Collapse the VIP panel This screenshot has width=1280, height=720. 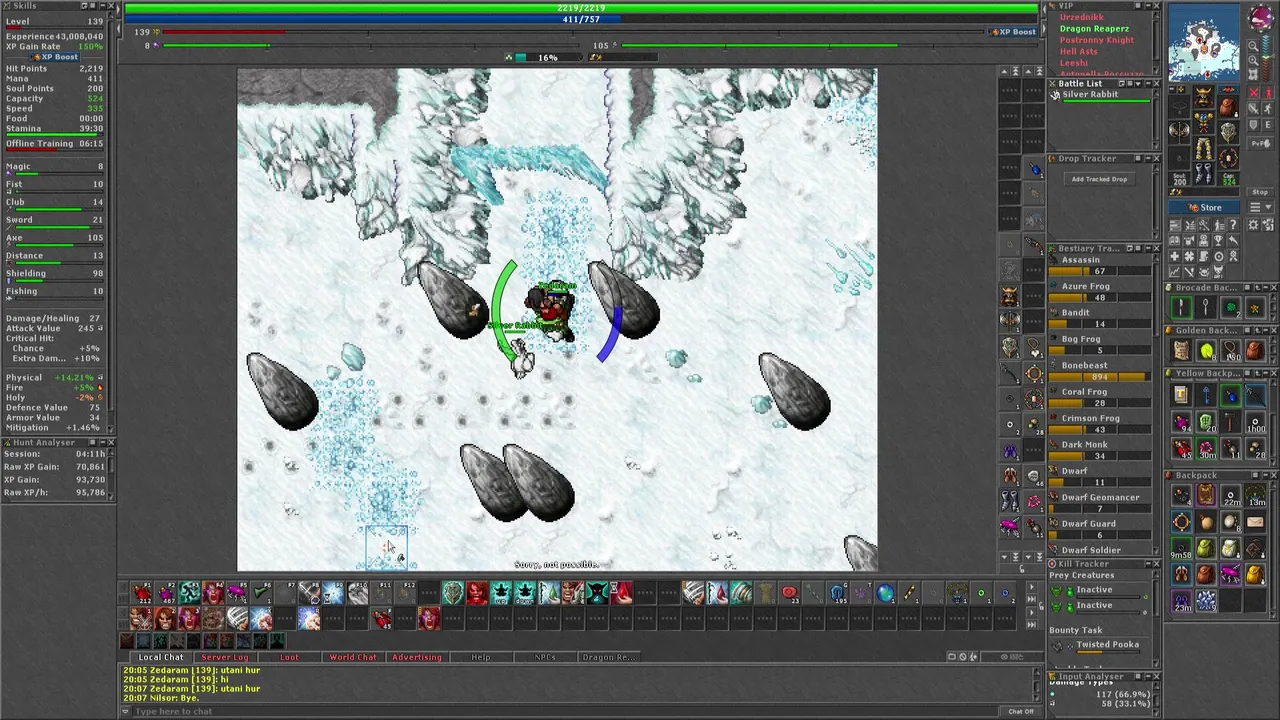coord(1148,6)
